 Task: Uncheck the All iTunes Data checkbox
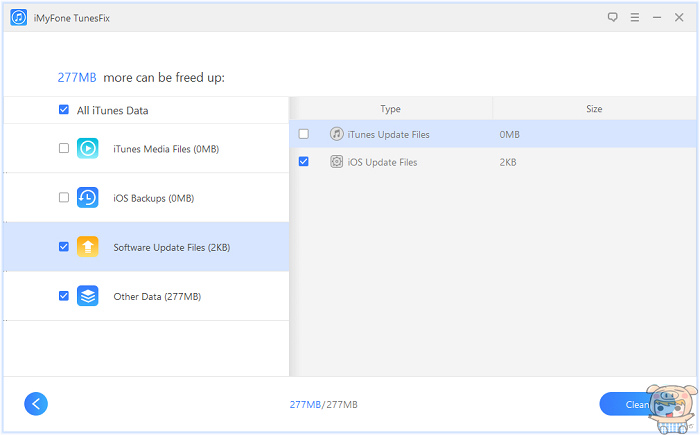click(x=64, y=110)
